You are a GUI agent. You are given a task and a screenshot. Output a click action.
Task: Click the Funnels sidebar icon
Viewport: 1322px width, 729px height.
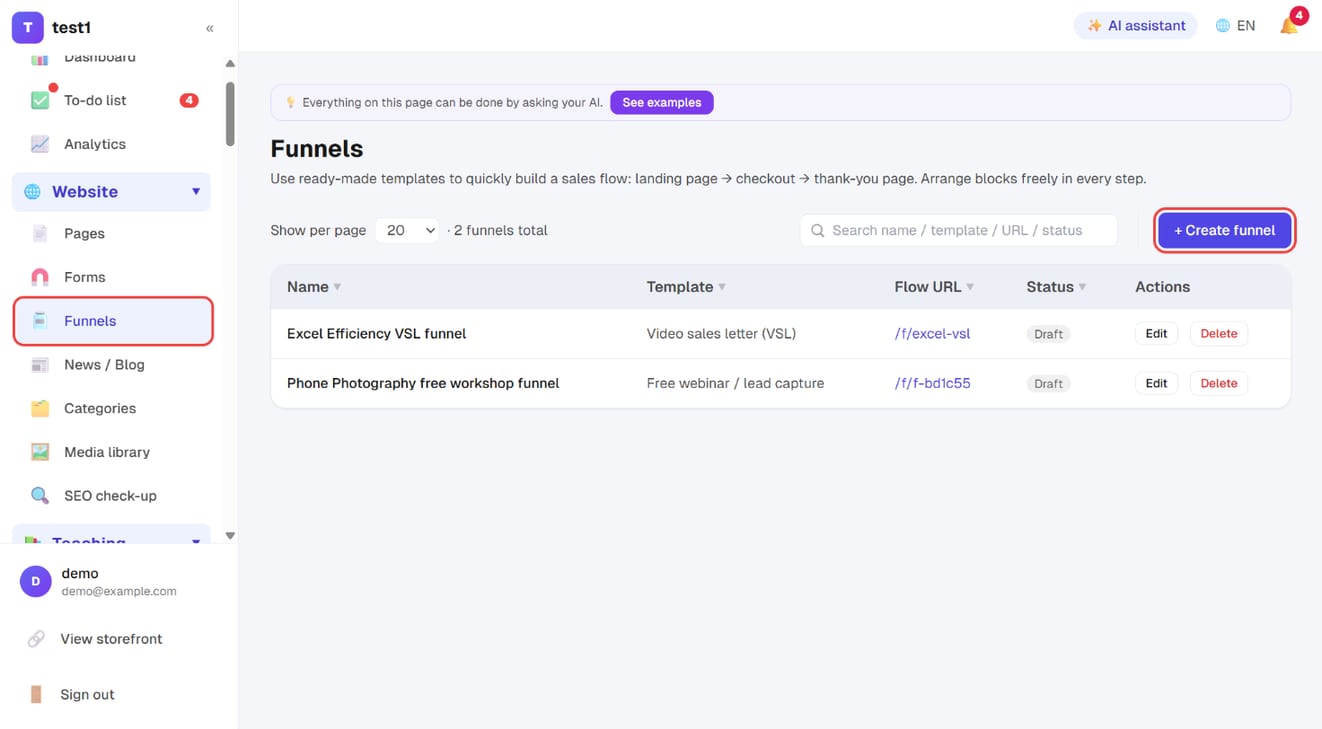40,321
